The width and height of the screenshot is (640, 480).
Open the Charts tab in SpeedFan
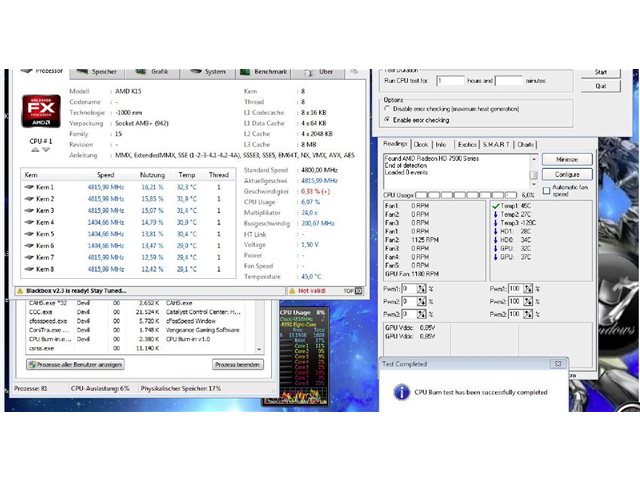pyautogui.click(x=525, y=144)
